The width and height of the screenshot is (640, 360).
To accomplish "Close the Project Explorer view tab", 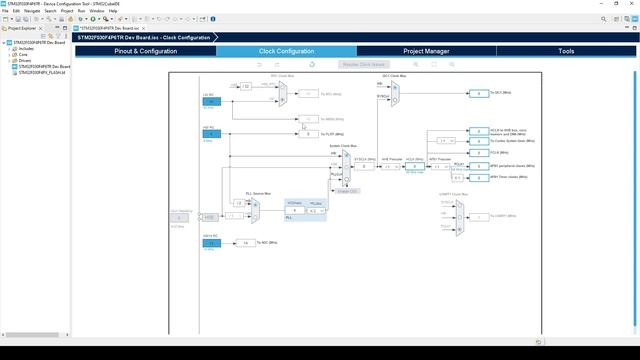I will [40, 28].
